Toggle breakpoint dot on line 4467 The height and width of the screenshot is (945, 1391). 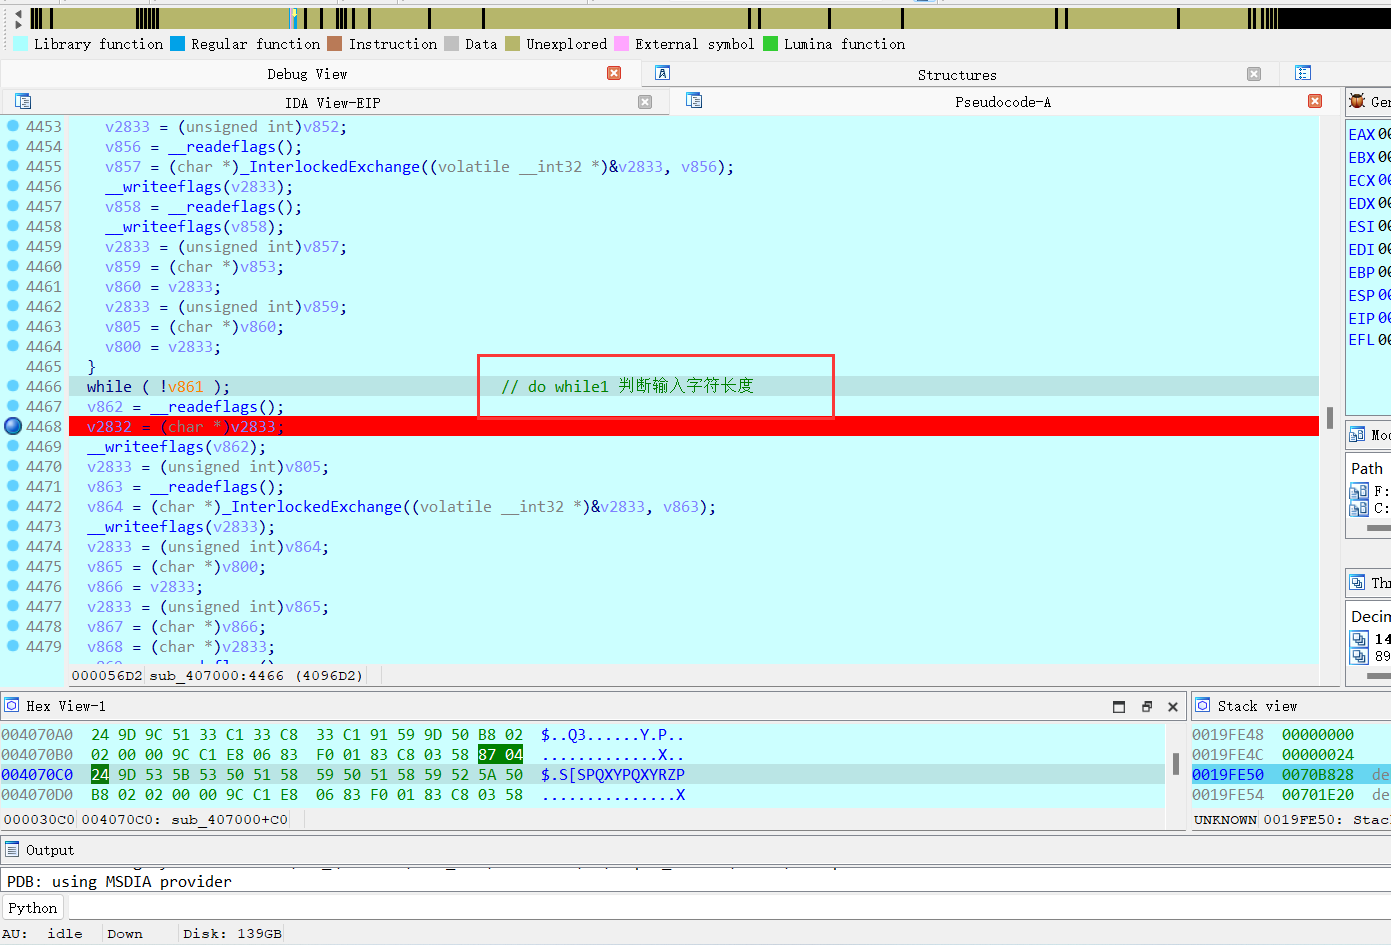[13, 406]
